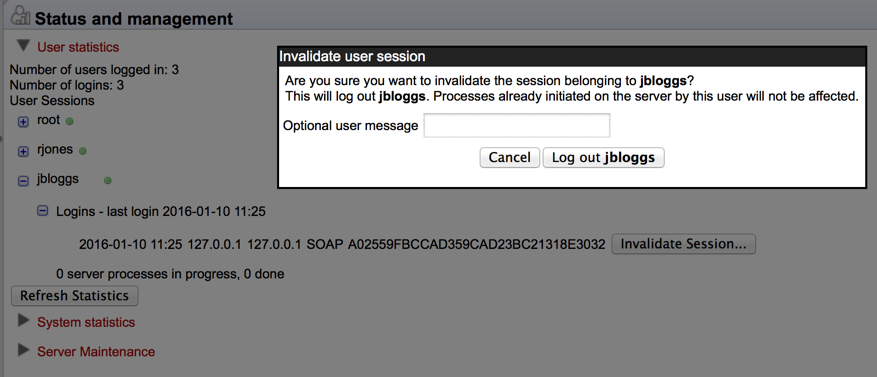Expand the rjones user session
Screen dimensions: 877x377
23,152
